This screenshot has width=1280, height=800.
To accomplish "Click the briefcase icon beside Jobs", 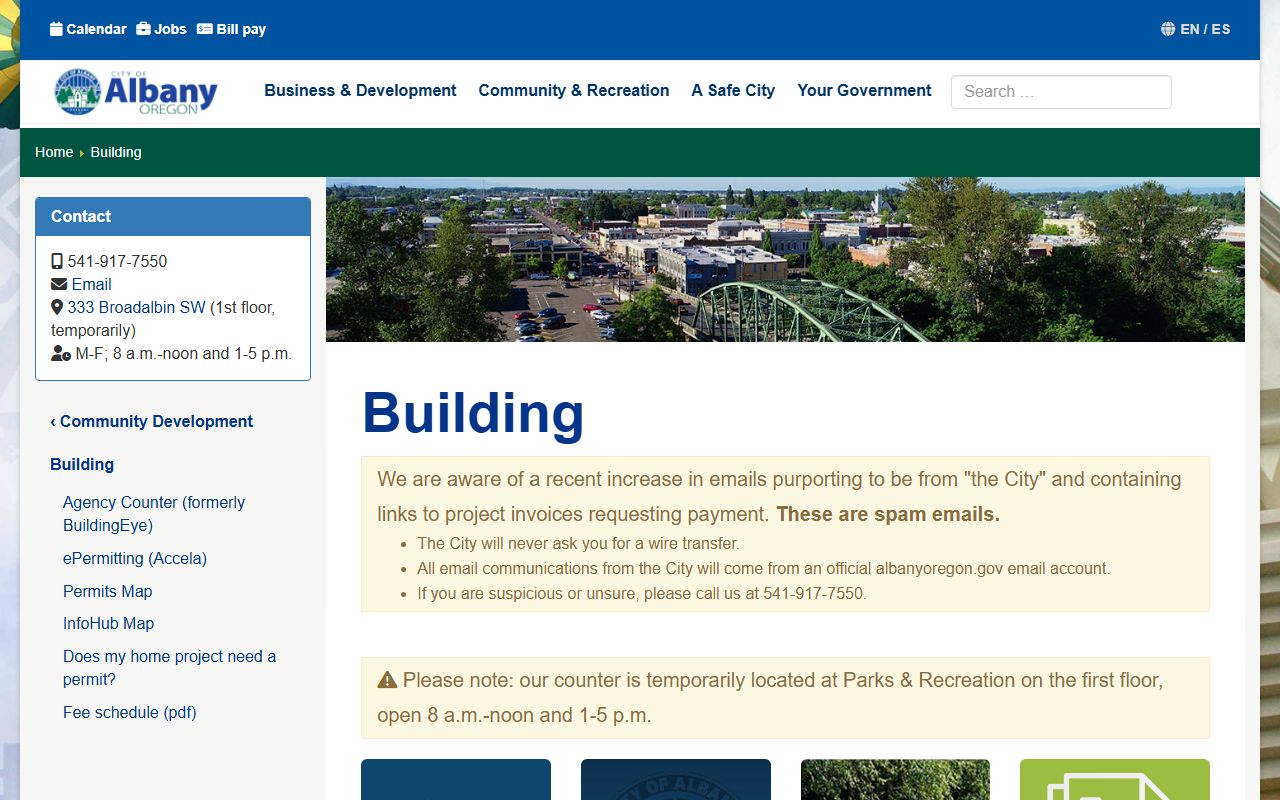I will click(x=143, y=29).
